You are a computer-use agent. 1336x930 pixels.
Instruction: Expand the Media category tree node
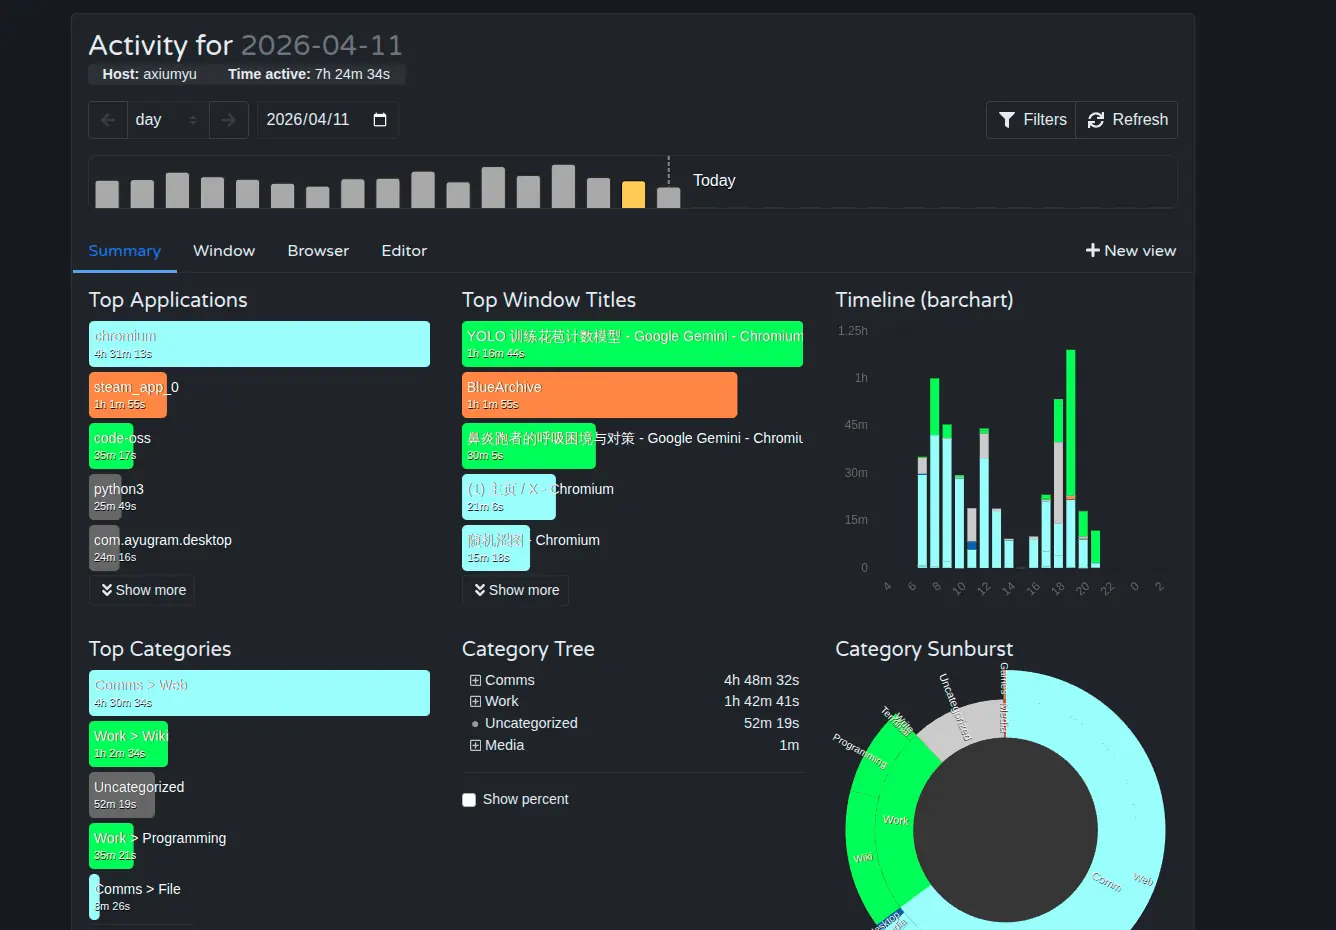coord(475,745)
